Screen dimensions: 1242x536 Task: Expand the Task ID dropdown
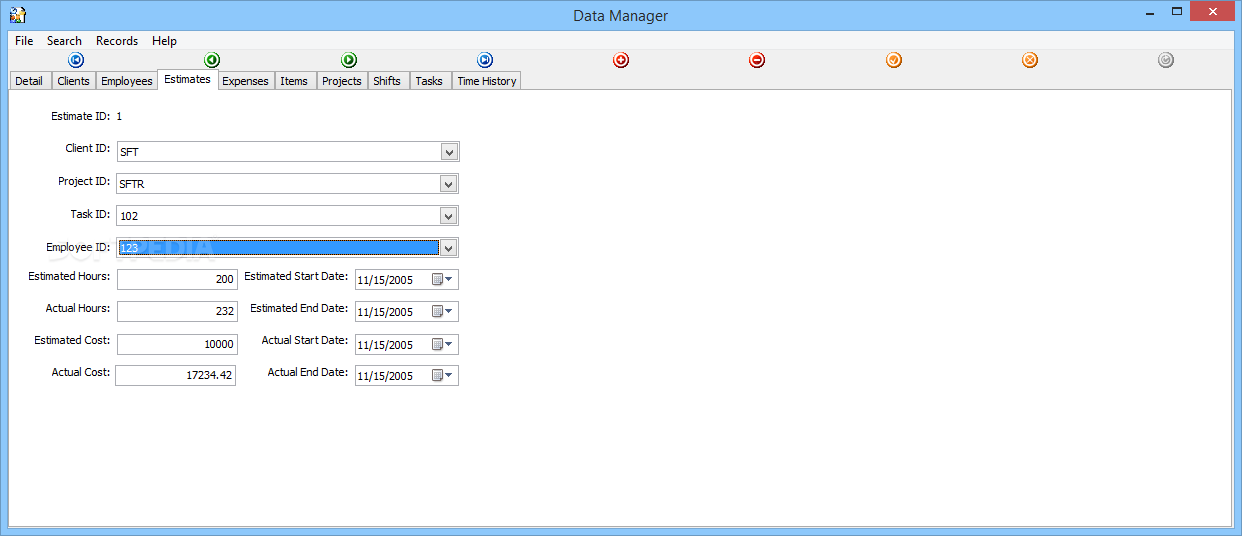(x=450, y=216)
